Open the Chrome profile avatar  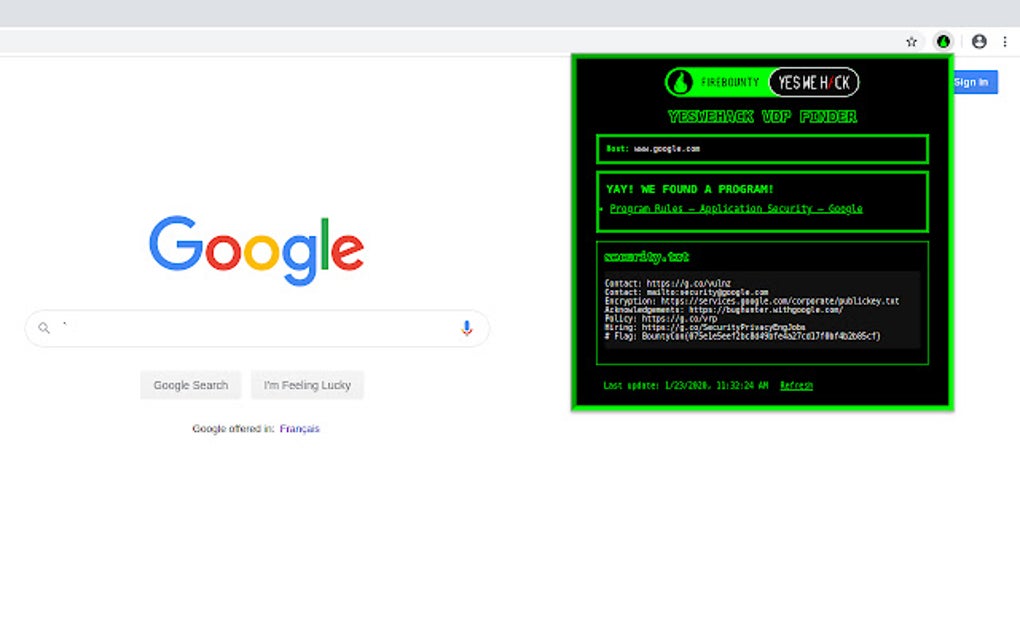(x=978, y=41)
